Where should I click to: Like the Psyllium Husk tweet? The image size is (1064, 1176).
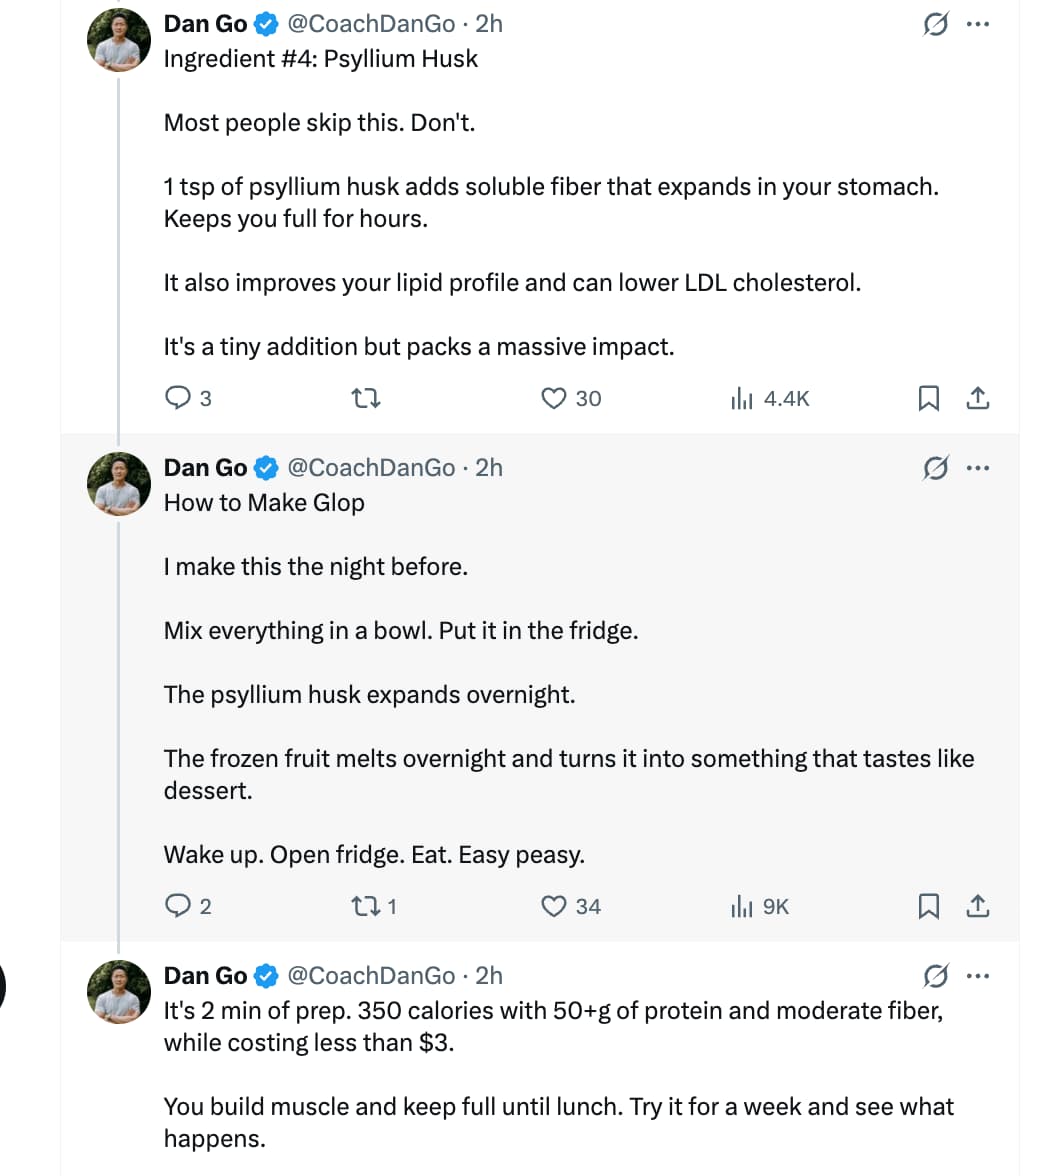[554, 399]
